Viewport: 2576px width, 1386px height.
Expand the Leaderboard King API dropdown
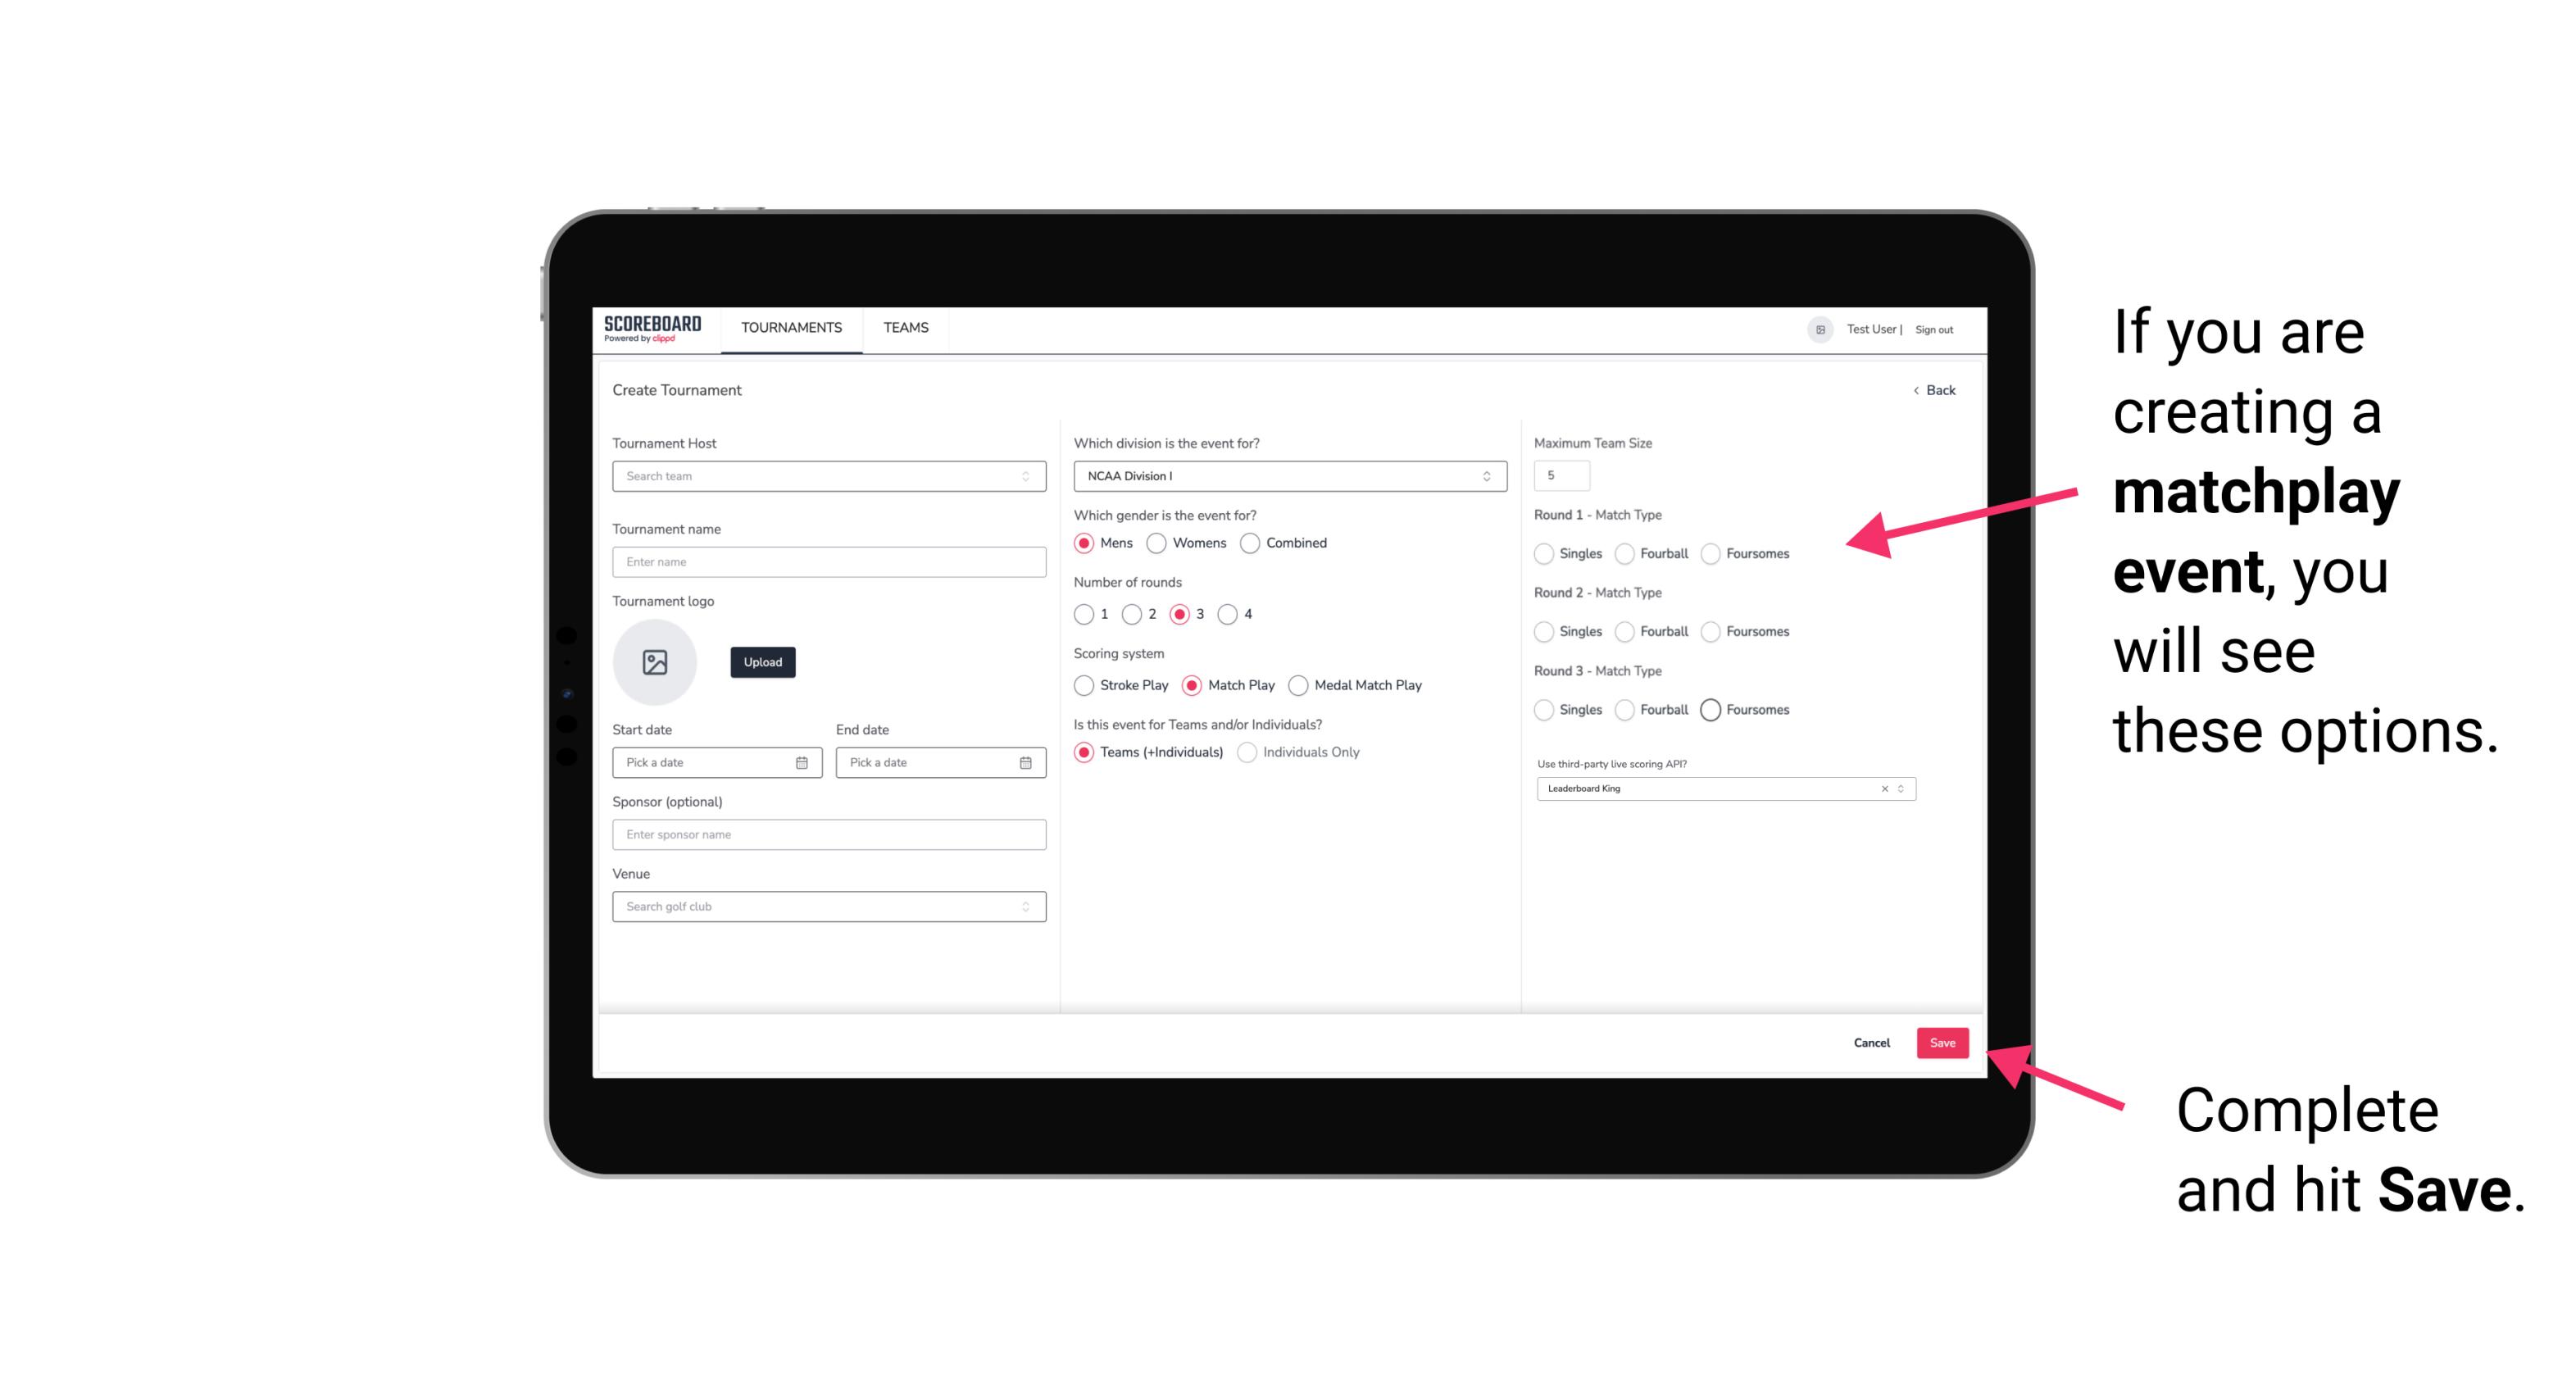[x=1899, y=787]
